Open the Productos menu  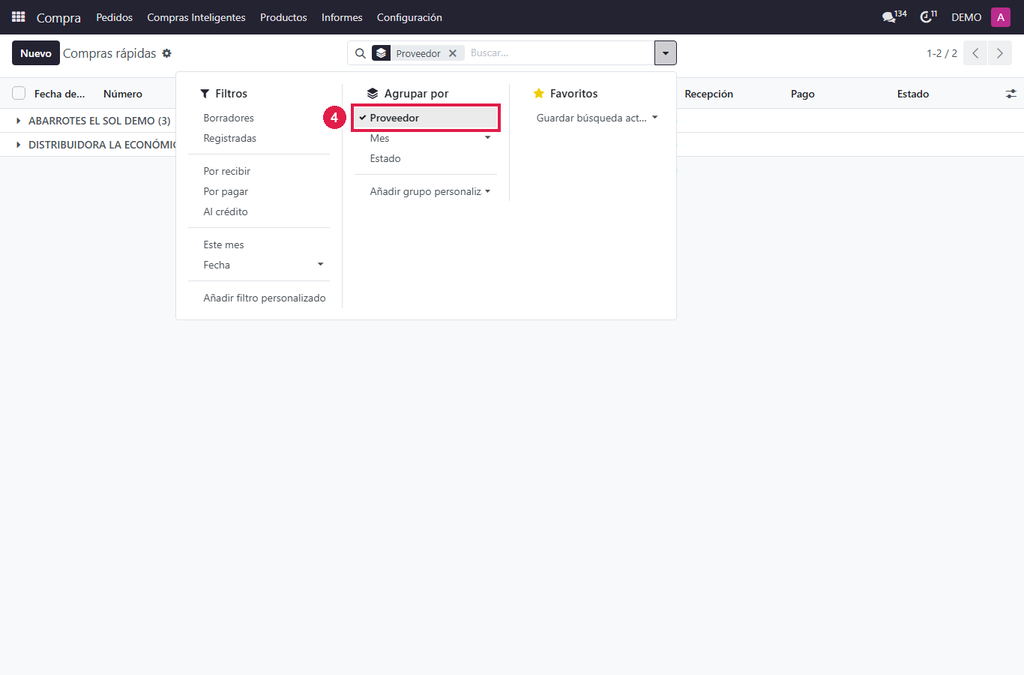coord(283,17)
